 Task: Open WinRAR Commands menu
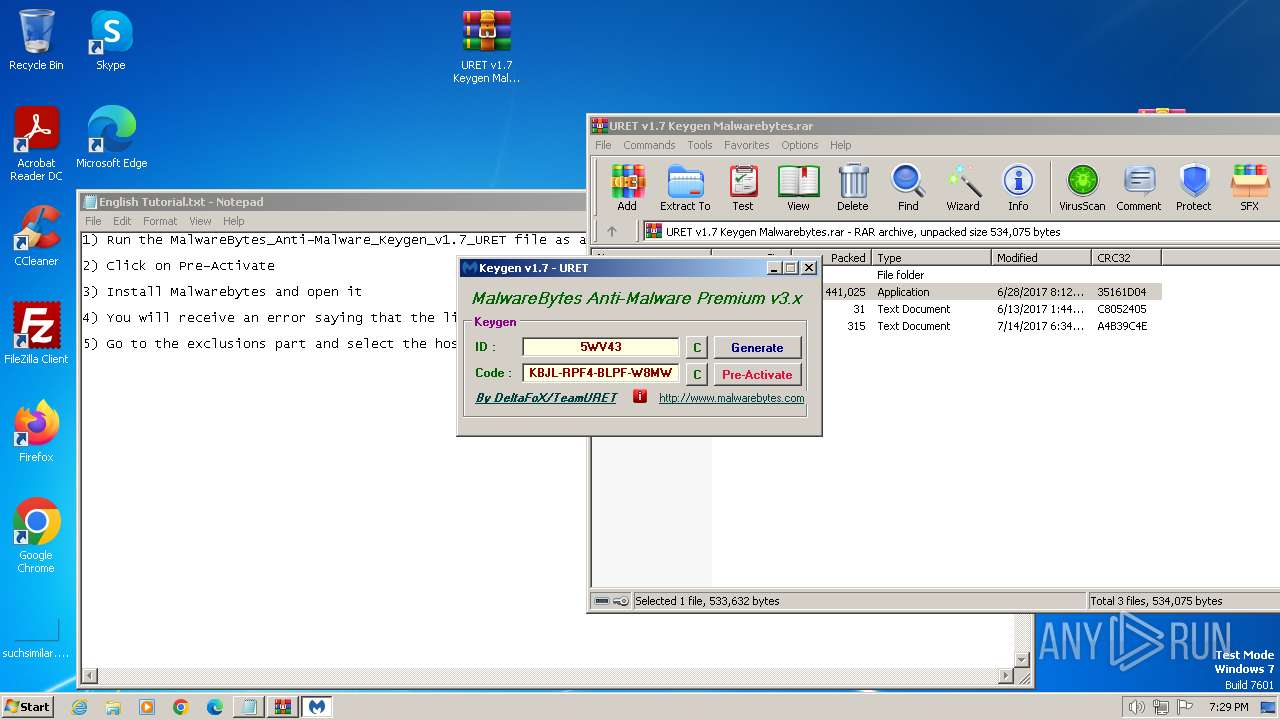(x=649, y=145)
